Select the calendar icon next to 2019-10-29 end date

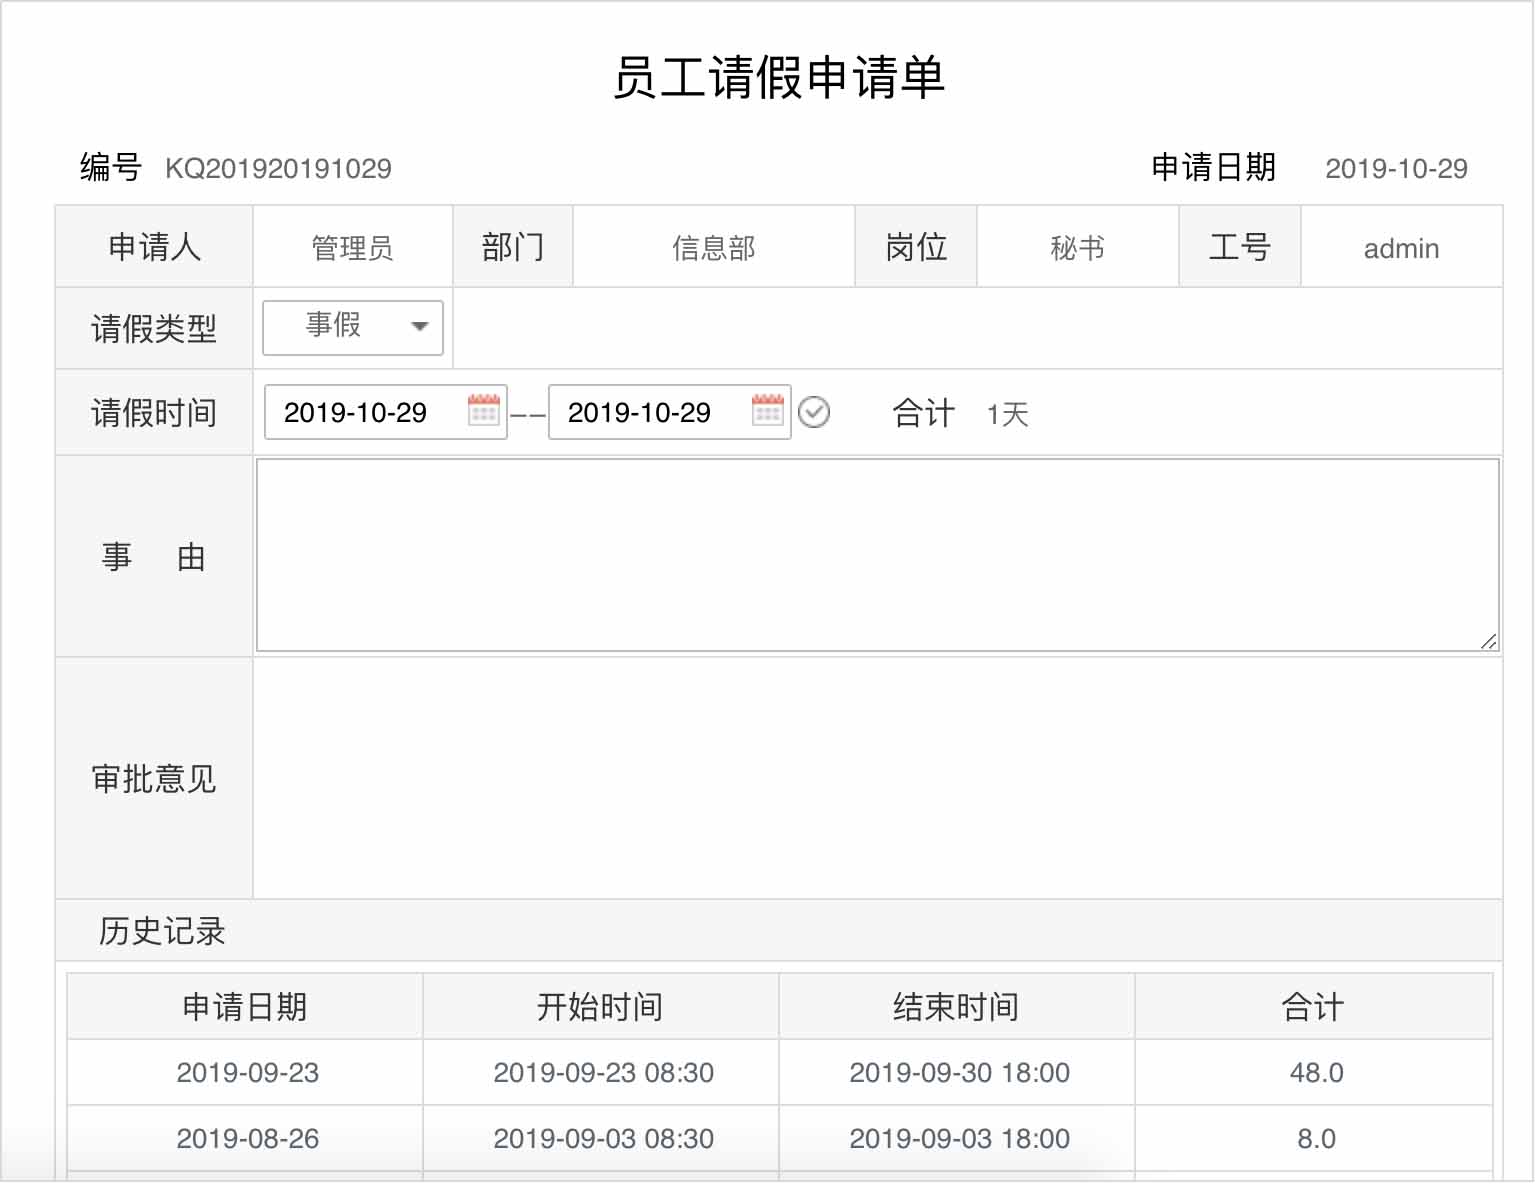coord(766,411)
